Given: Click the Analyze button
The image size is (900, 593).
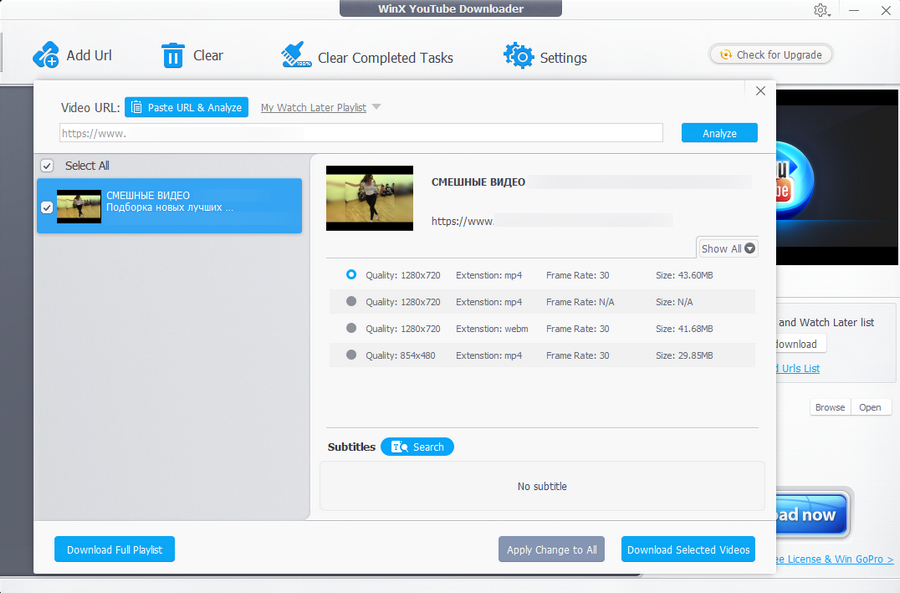Looking at the screenshot, I should point(719,133).
